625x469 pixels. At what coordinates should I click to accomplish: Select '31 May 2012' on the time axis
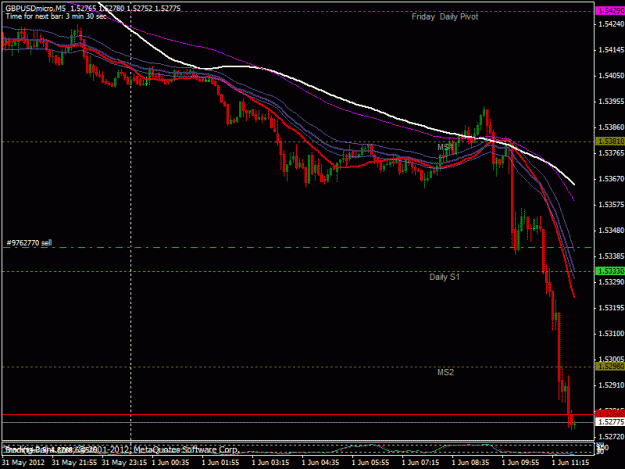(23, 463)
